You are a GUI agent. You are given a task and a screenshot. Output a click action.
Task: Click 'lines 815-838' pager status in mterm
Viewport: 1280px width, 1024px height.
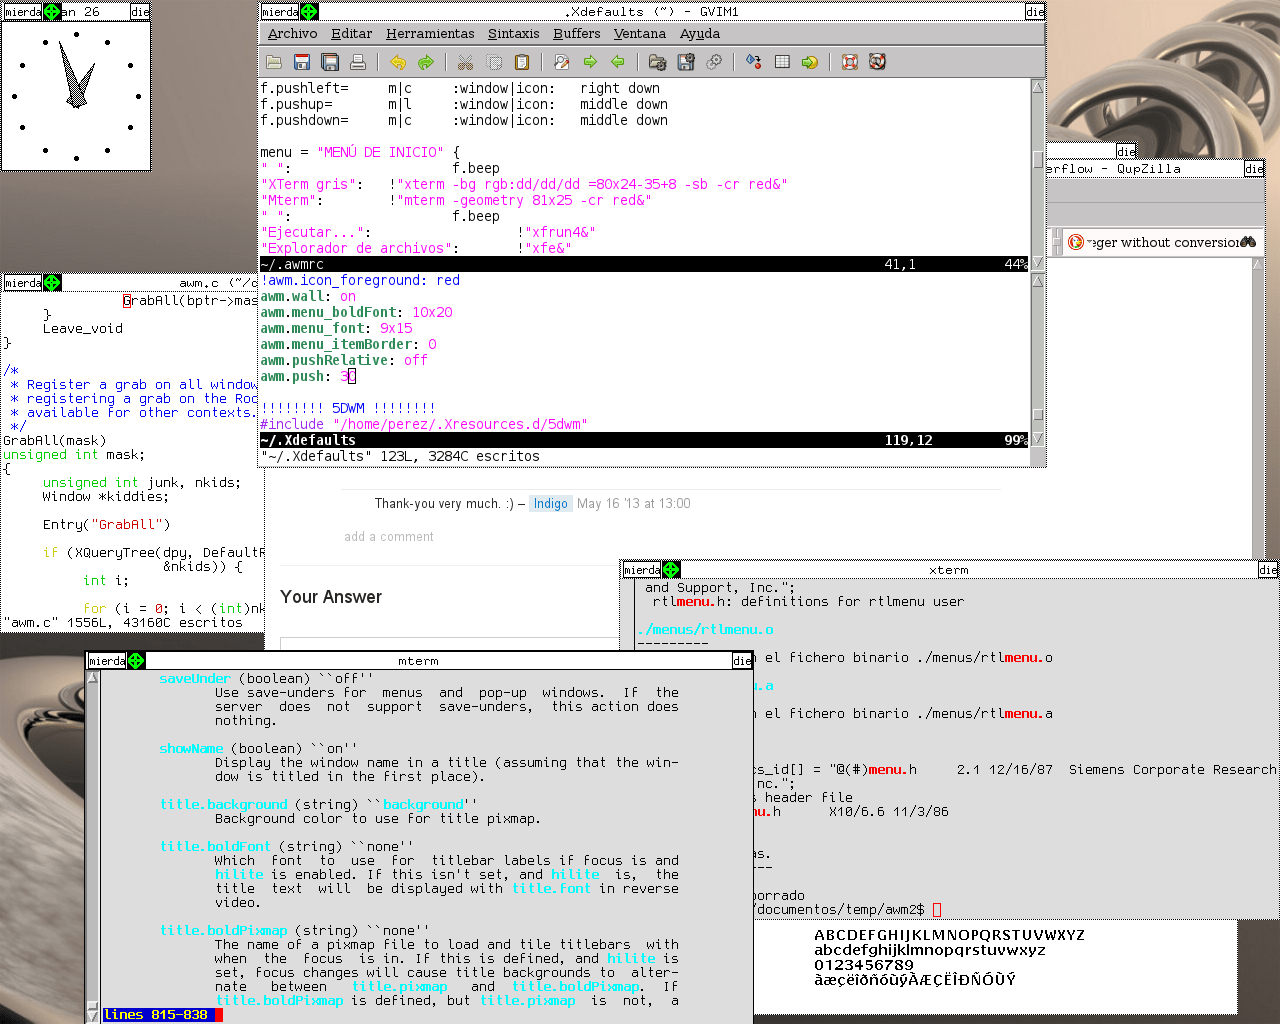point(160,1015)
